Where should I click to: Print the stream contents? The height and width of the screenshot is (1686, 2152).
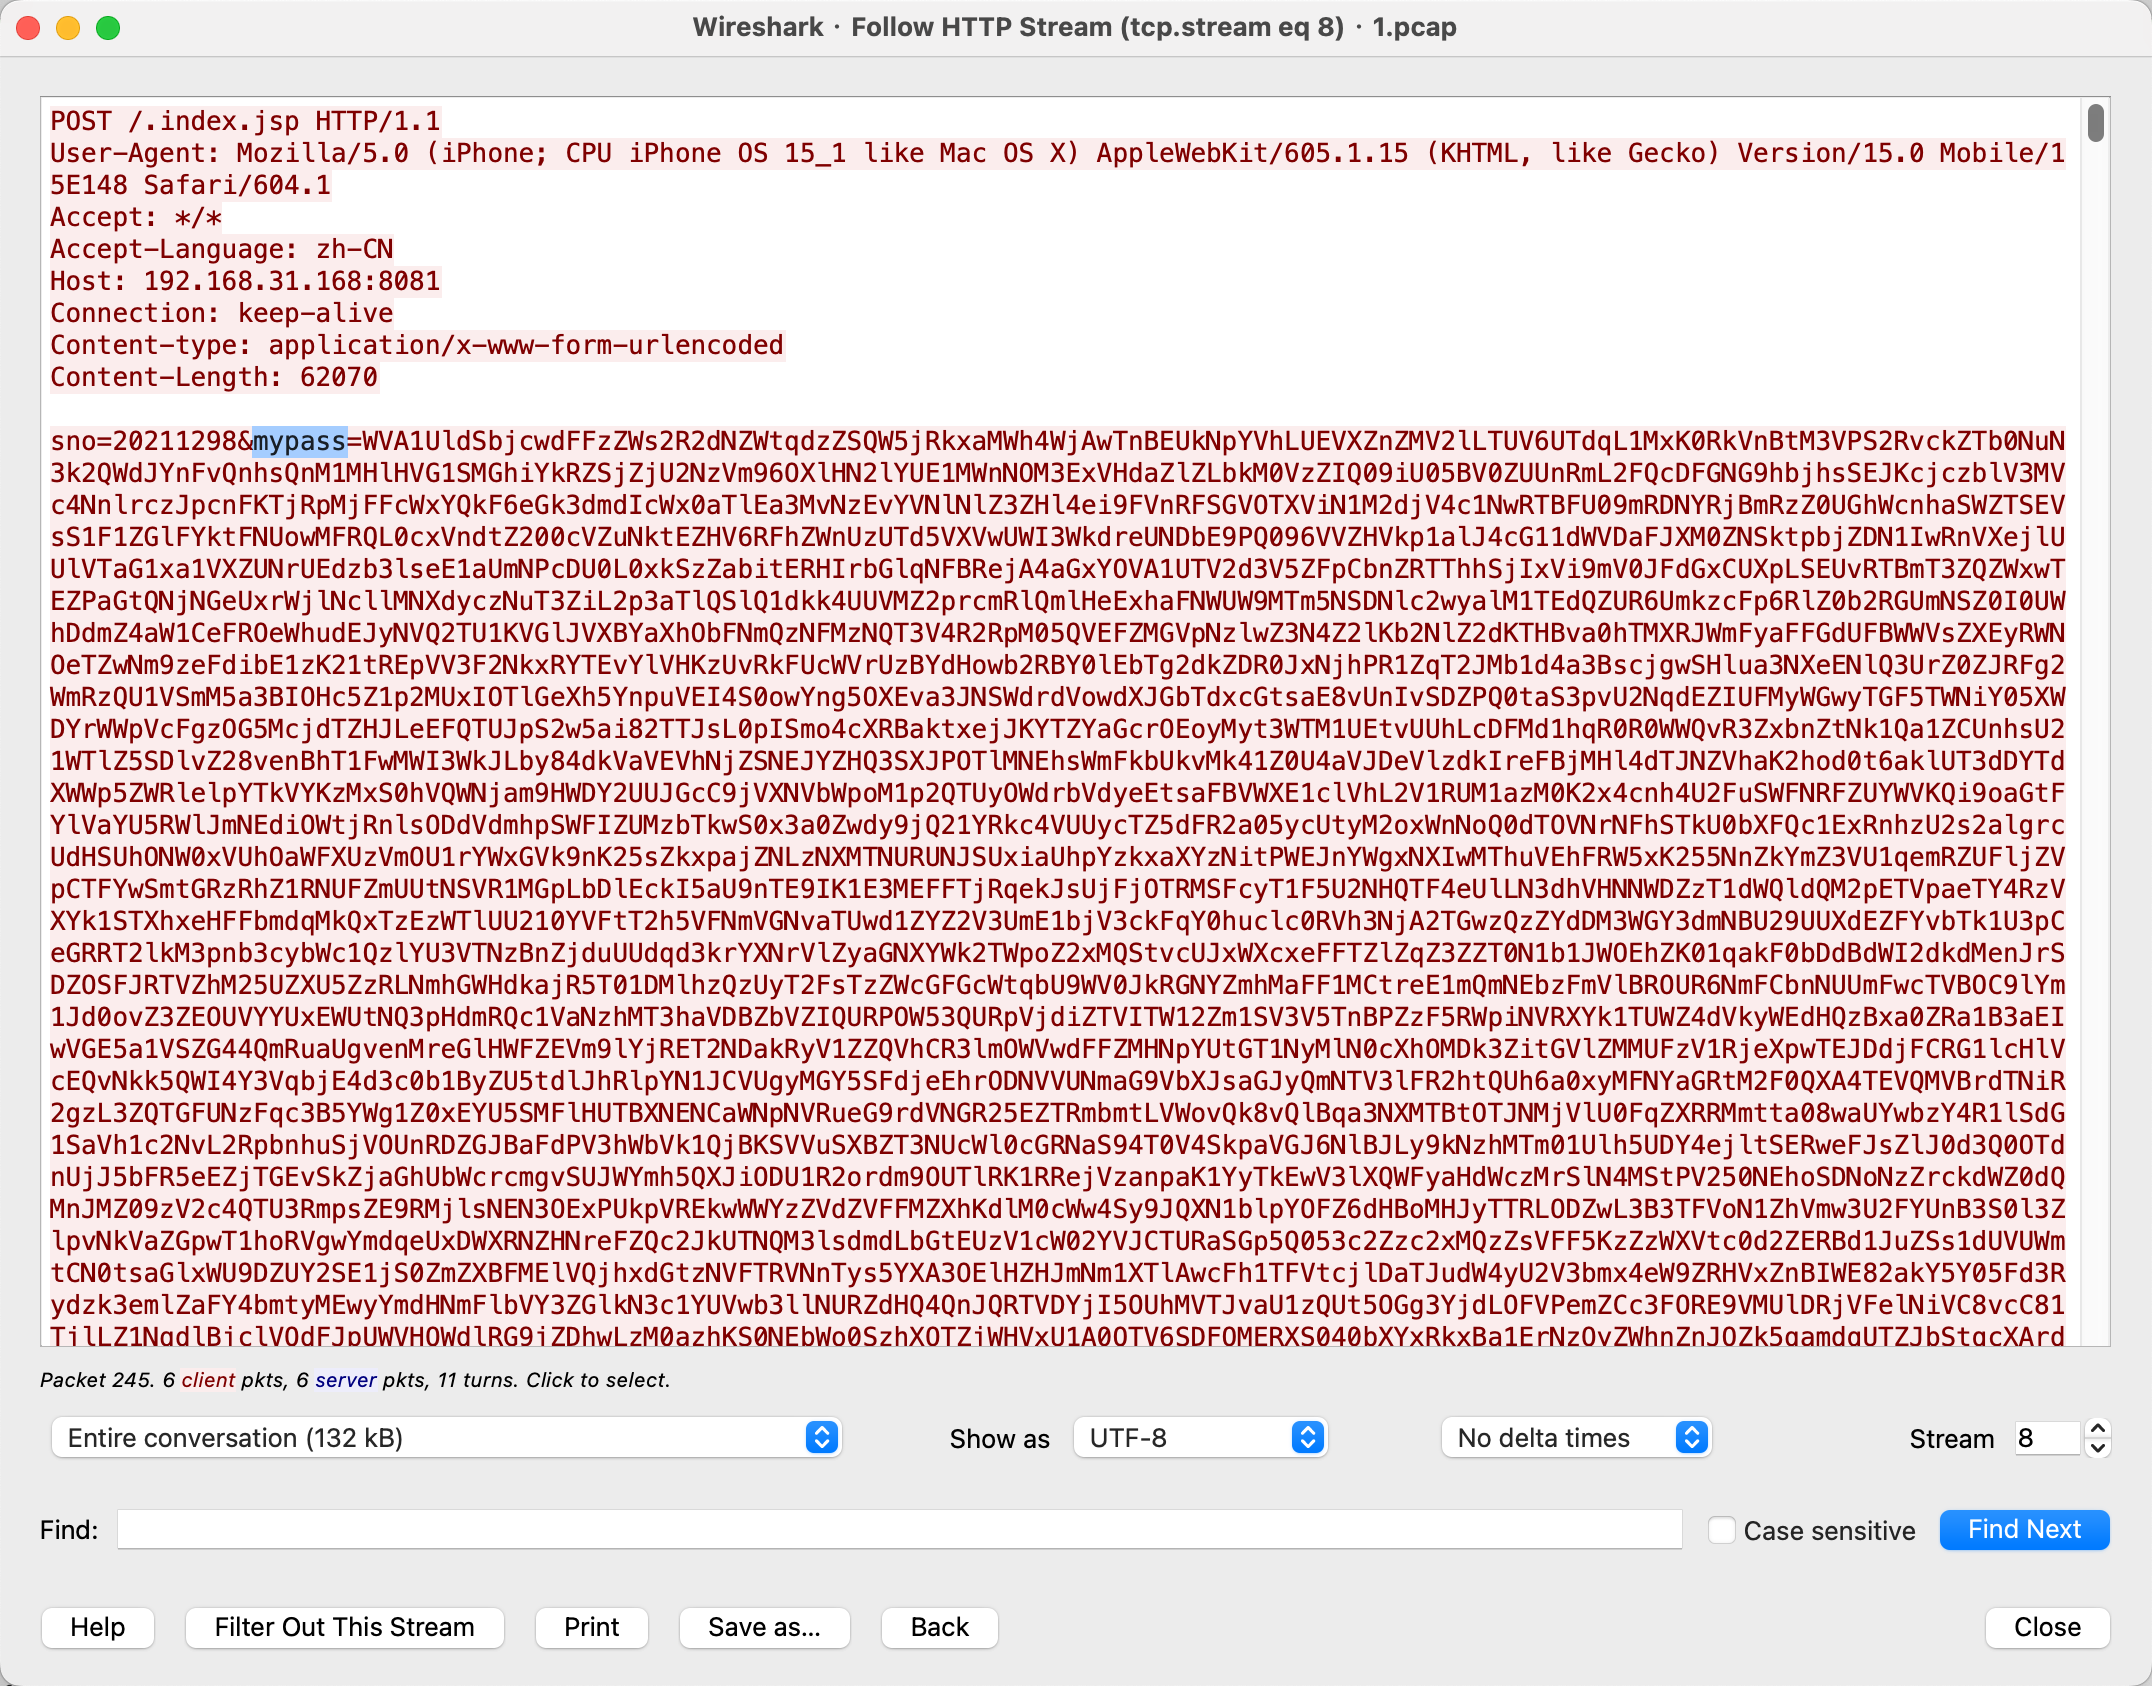[x=591, y=1627]
